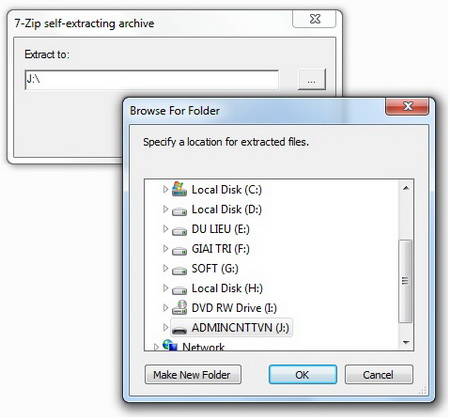This screenshot has width=450, height=420.
Task: Click Cancel in Browse For Folder
Action: pyautogui.click(x=379, y=375)
